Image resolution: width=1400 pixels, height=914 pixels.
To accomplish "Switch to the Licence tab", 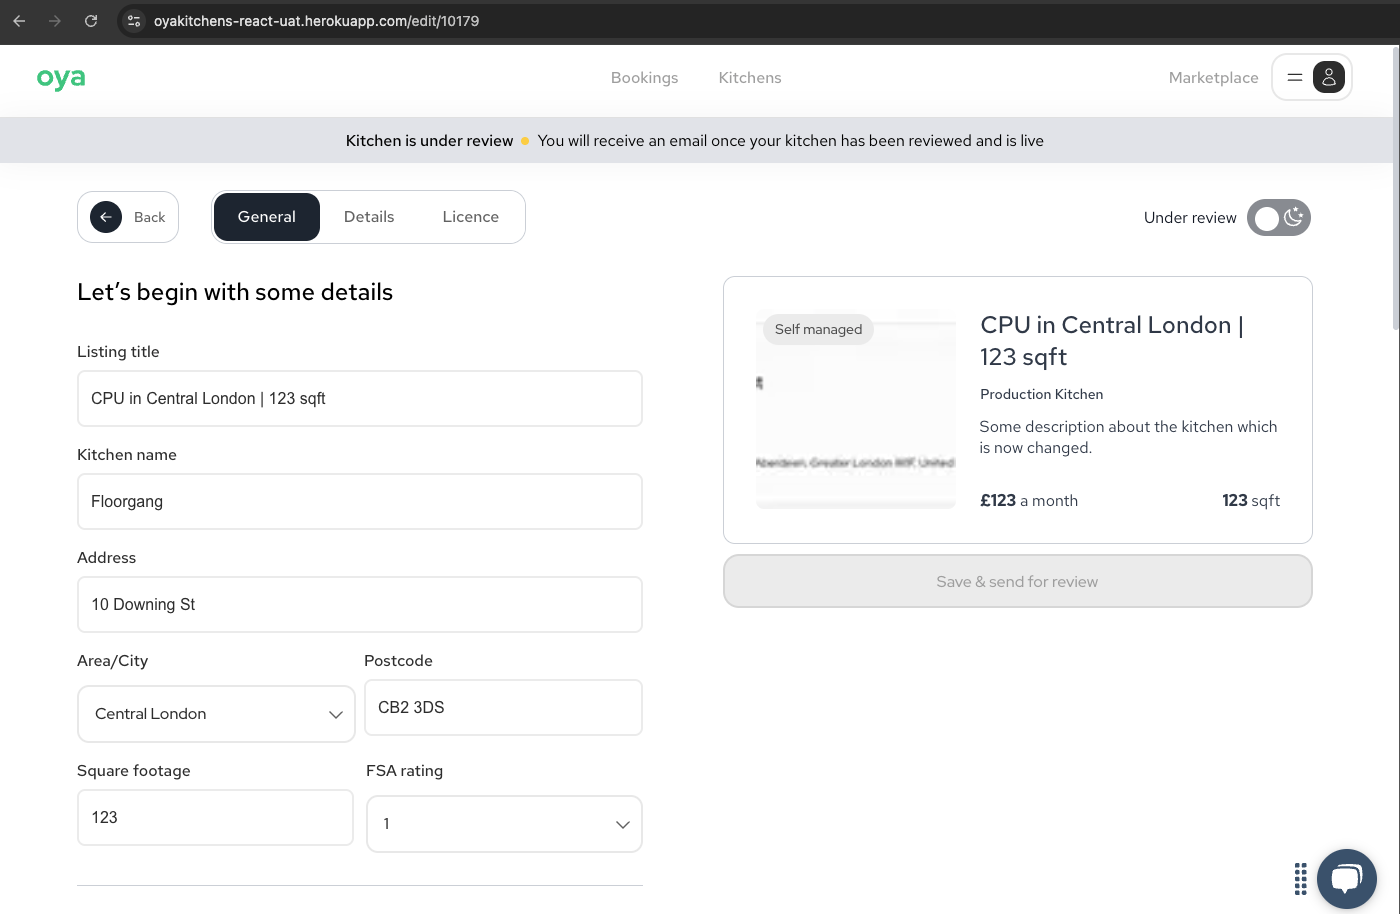I will click(470, 217).
